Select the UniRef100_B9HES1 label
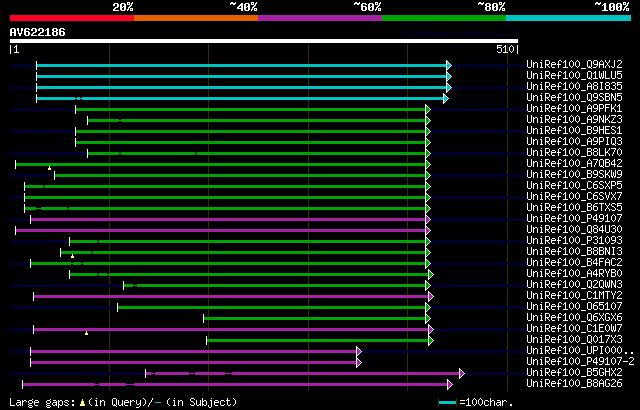This screenshot has height=410, width=640. (x=574, y=130)
